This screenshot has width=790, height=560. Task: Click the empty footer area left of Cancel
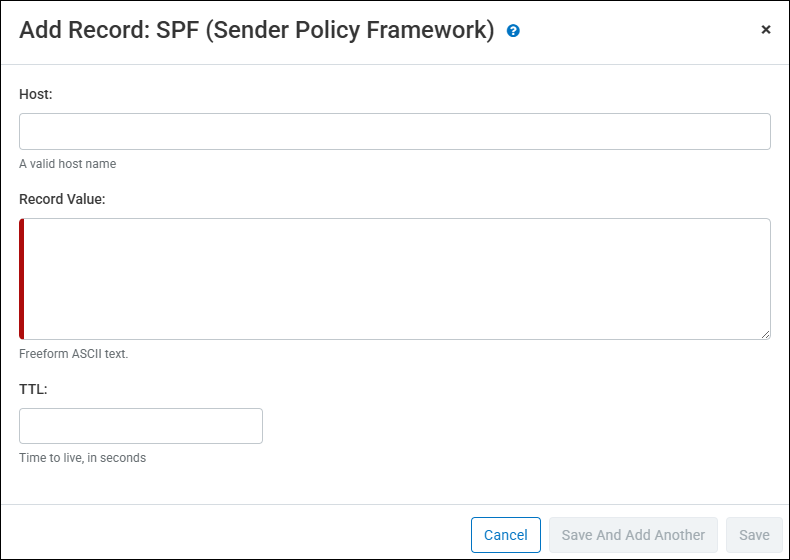[x=230, y=535]
